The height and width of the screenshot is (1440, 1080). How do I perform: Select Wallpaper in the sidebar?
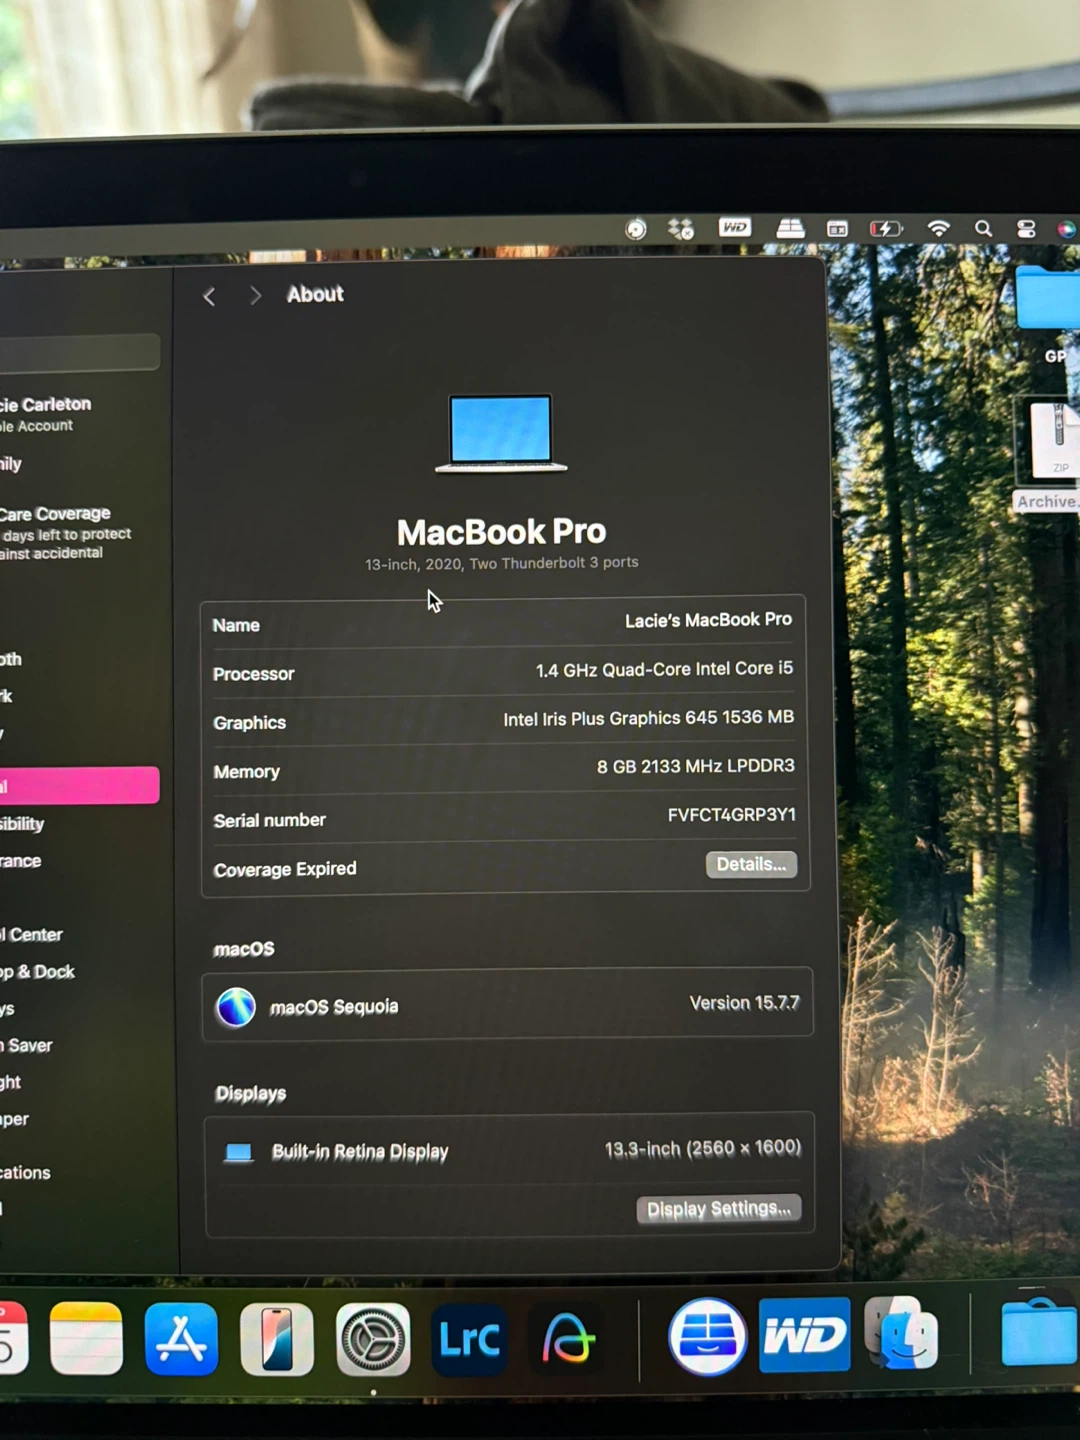pyautogui.click(x=14, y=1119)
